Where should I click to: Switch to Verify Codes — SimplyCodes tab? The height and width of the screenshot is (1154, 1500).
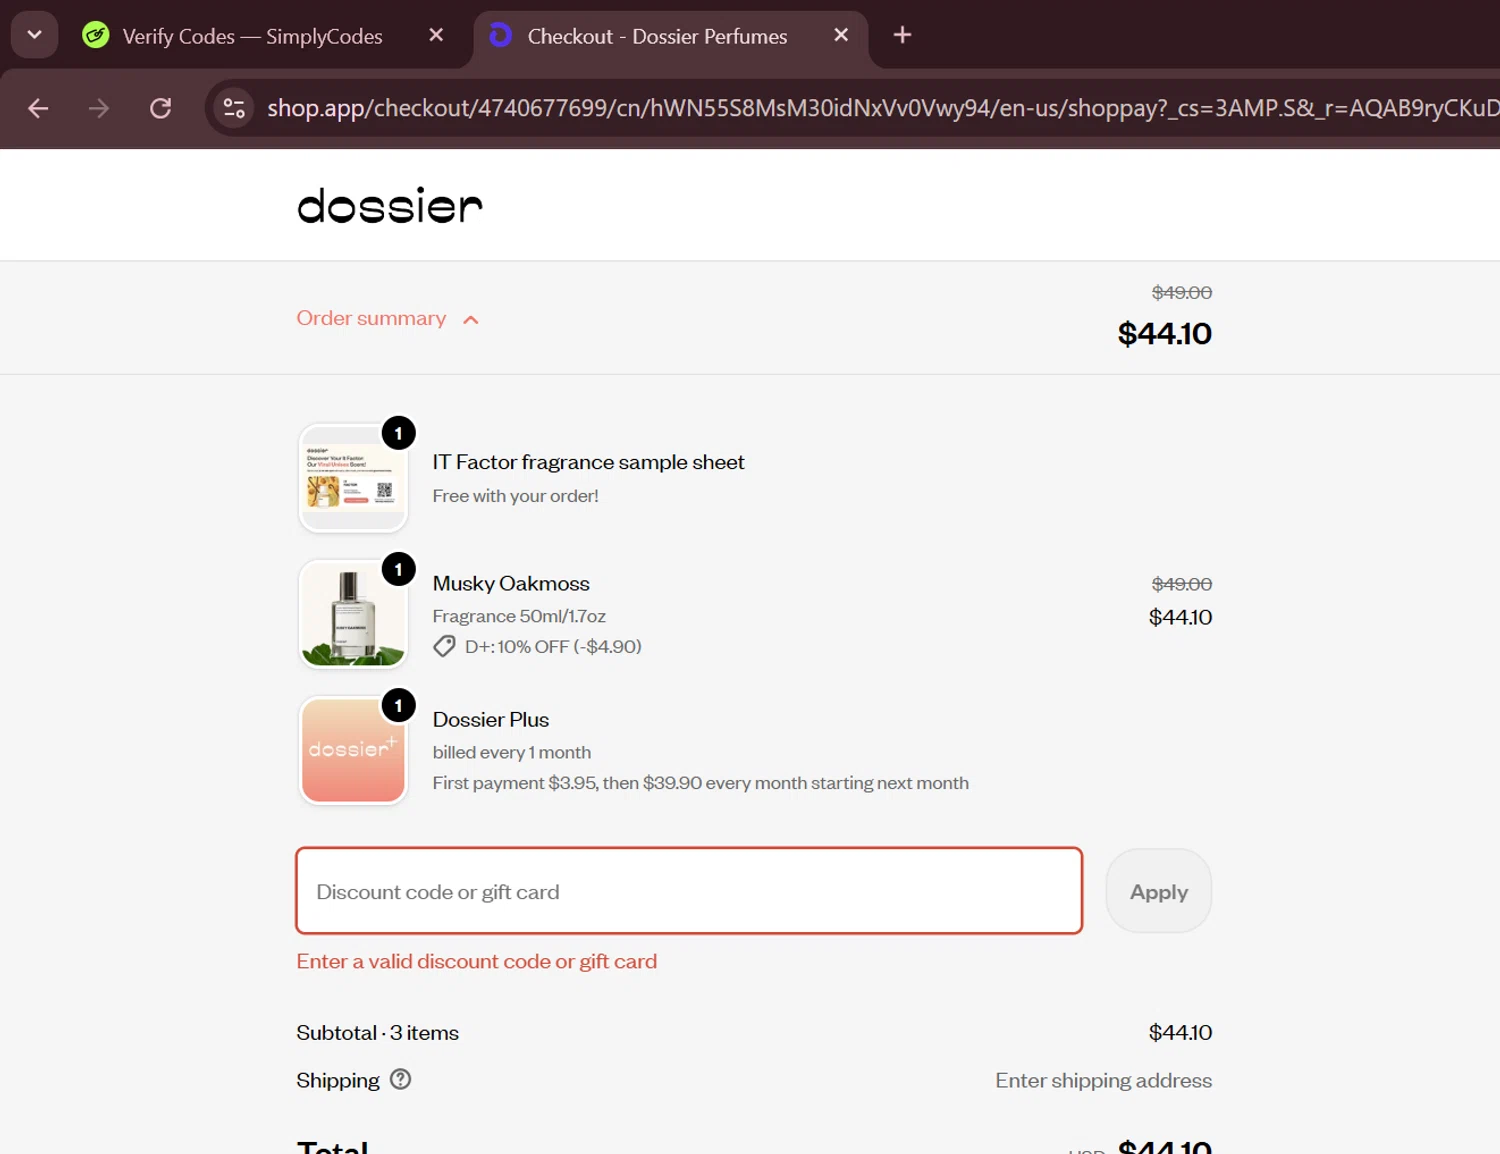click(x=252, y=36)
